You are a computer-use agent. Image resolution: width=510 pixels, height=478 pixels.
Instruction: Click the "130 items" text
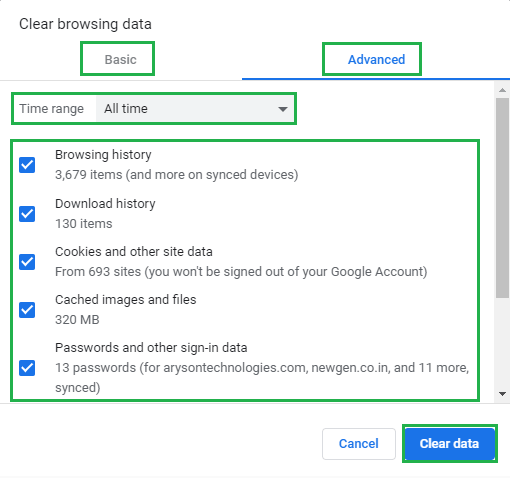click(x=84, y=224)
